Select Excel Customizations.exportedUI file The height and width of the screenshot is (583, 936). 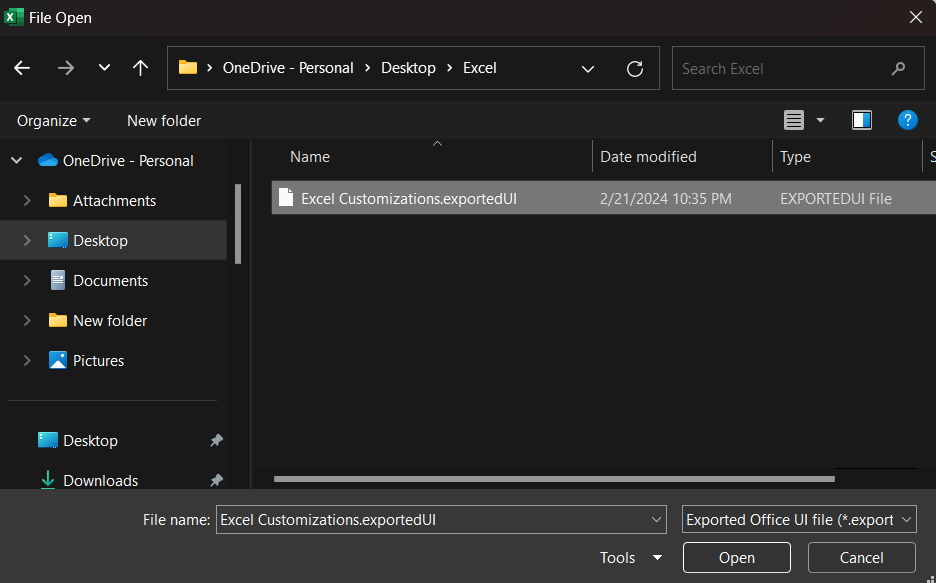[x=409, y=199]
